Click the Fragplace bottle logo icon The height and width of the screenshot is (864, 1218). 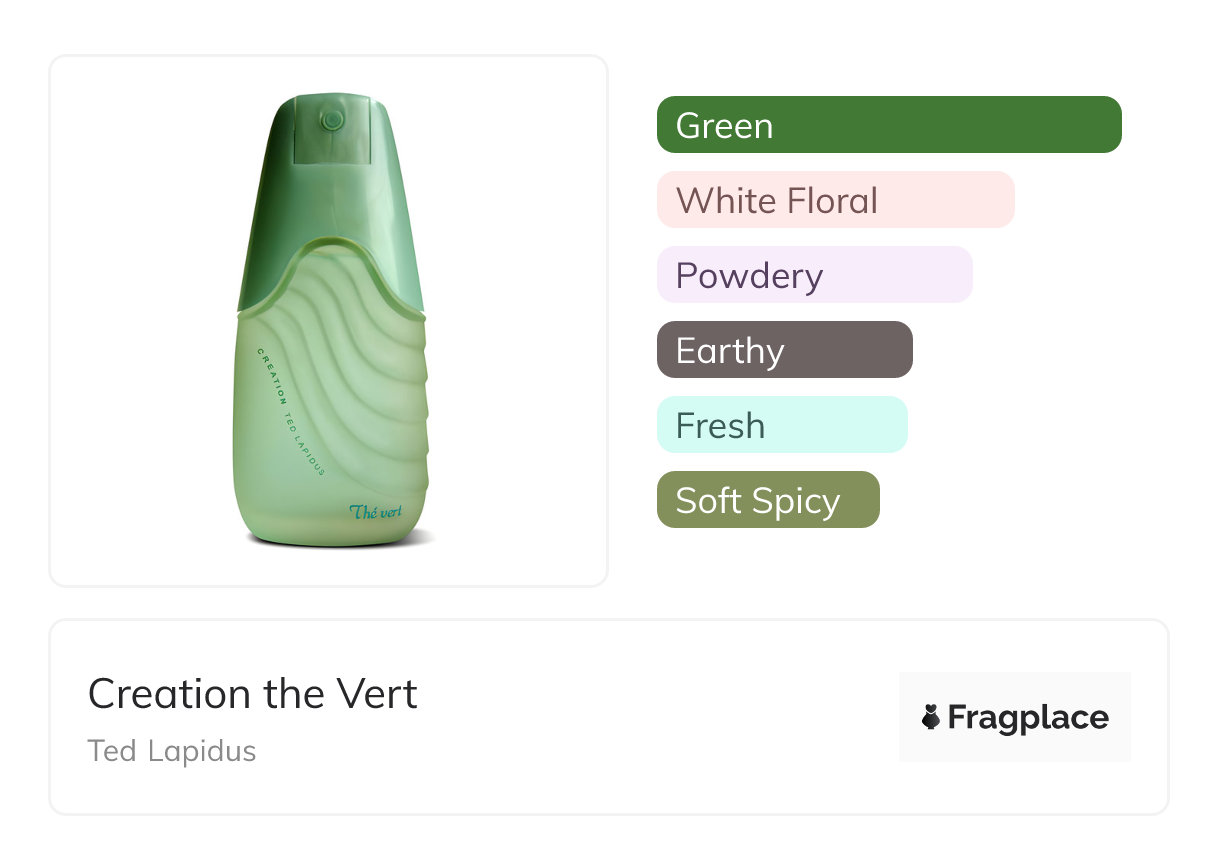tap(931, 717)
